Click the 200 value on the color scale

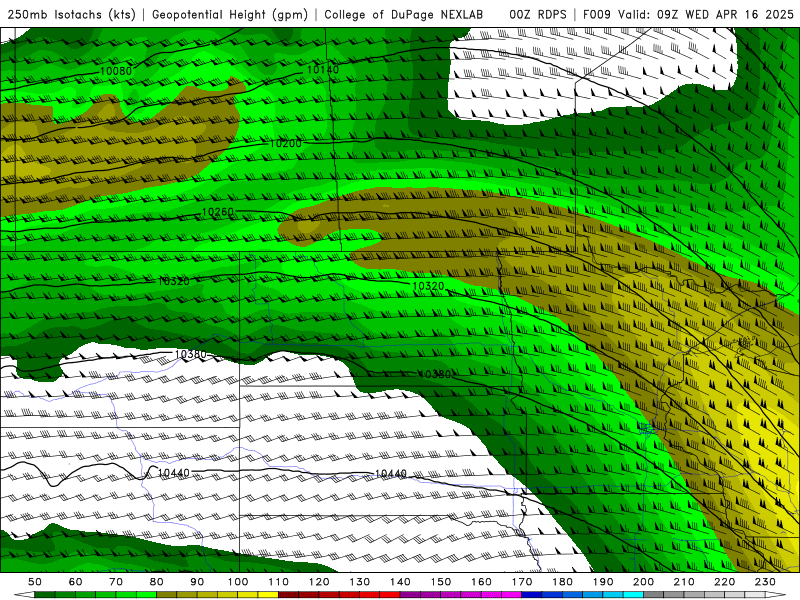click(644, 582)
